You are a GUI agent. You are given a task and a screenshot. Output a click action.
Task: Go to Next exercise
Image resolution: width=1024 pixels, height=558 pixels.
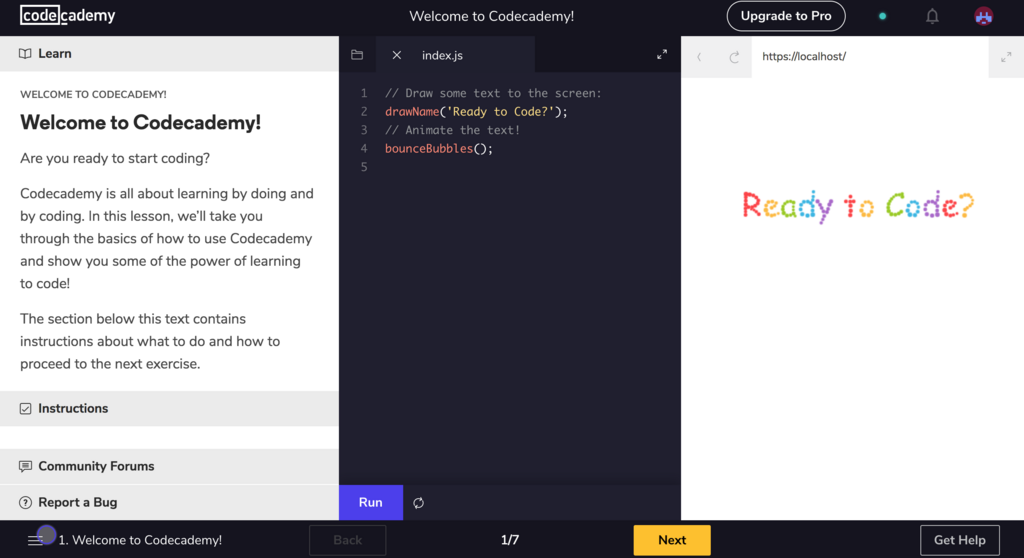point(671,540)
